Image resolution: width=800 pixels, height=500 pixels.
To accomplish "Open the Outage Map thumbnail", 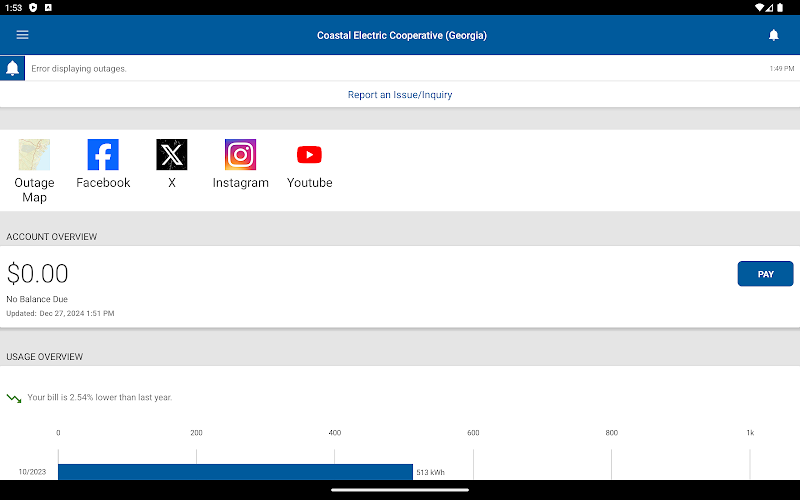I will click(34, 155).
